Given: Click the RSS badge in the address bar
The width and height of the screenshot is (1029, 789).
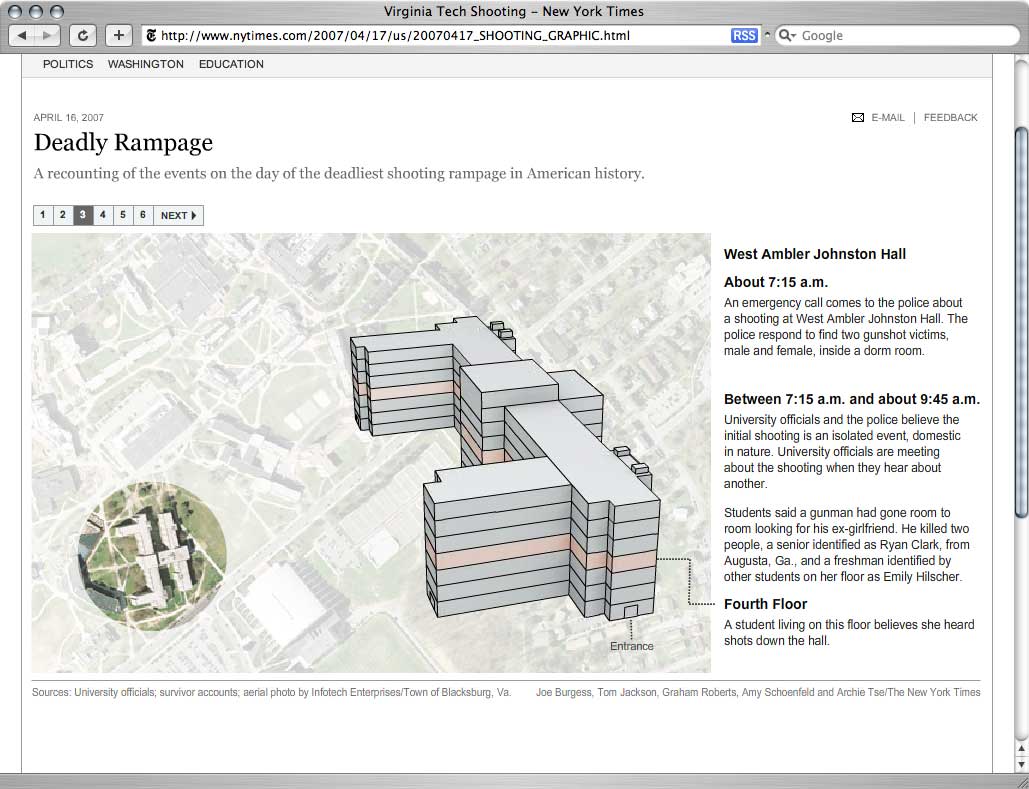Looking at the screenshot, I should 744,35.
